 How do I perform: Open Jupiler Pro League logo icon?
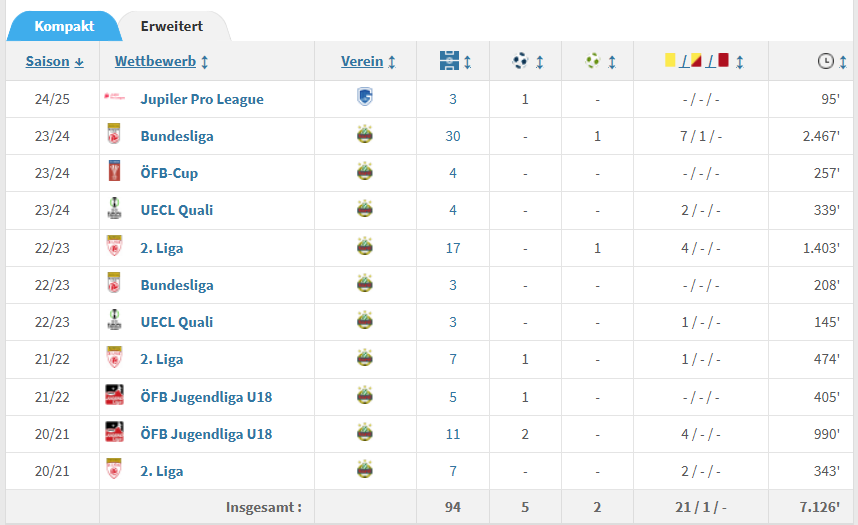[114, 97]
